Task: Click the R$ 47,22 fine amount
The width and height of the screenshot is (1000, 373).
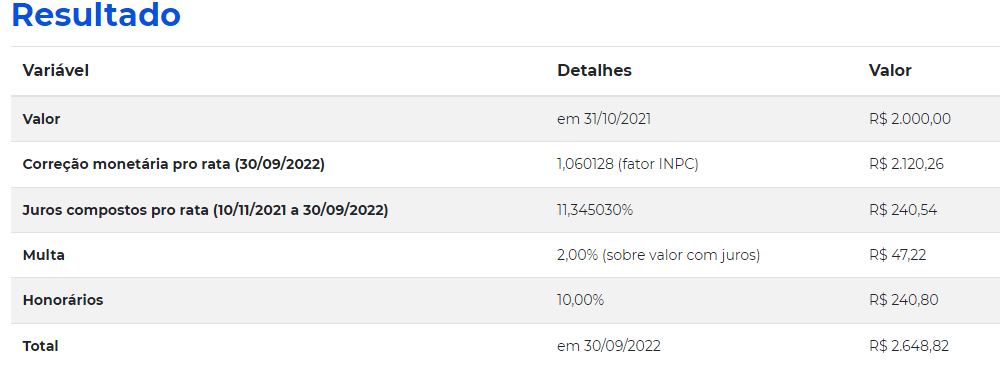Action: [897, 255]
